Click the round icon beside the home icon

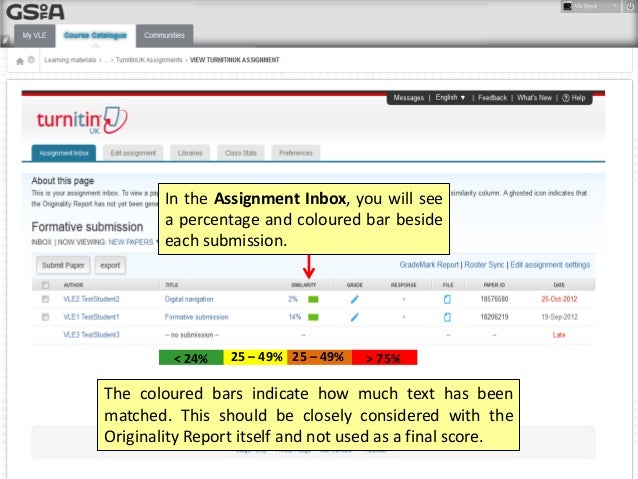(31, 60)
